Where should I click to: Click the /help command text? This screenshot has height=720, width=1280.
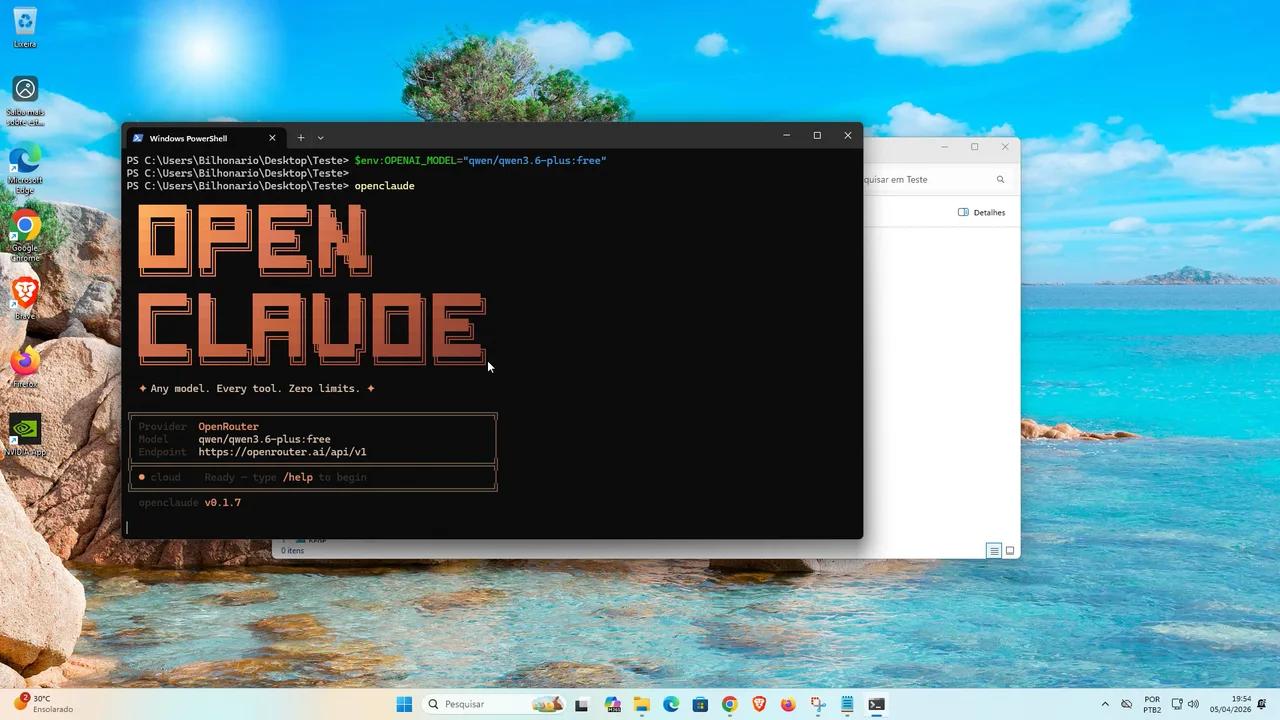298,477
